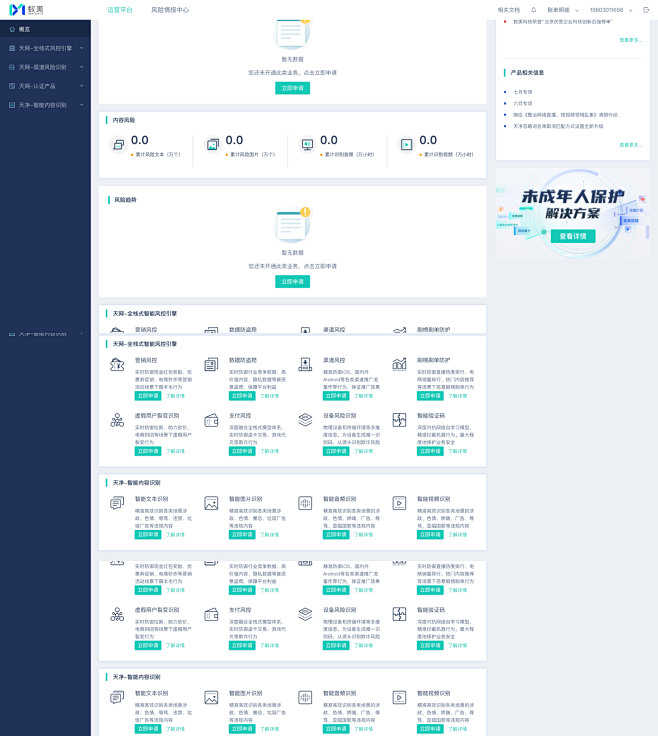Click the 累计风险文本 document icon
Image resolution: width=658 pixels, height=736 pixels.
click(119, 145)
